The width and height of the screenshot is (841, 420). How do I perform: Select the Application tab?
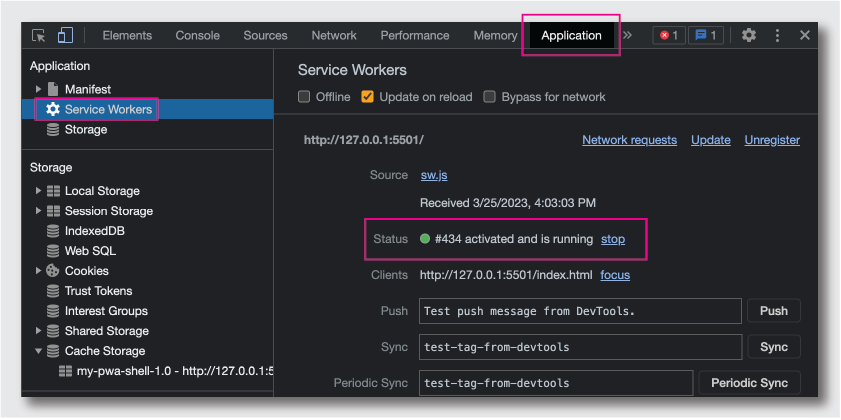pyautogui.click(x=571, y=35)
